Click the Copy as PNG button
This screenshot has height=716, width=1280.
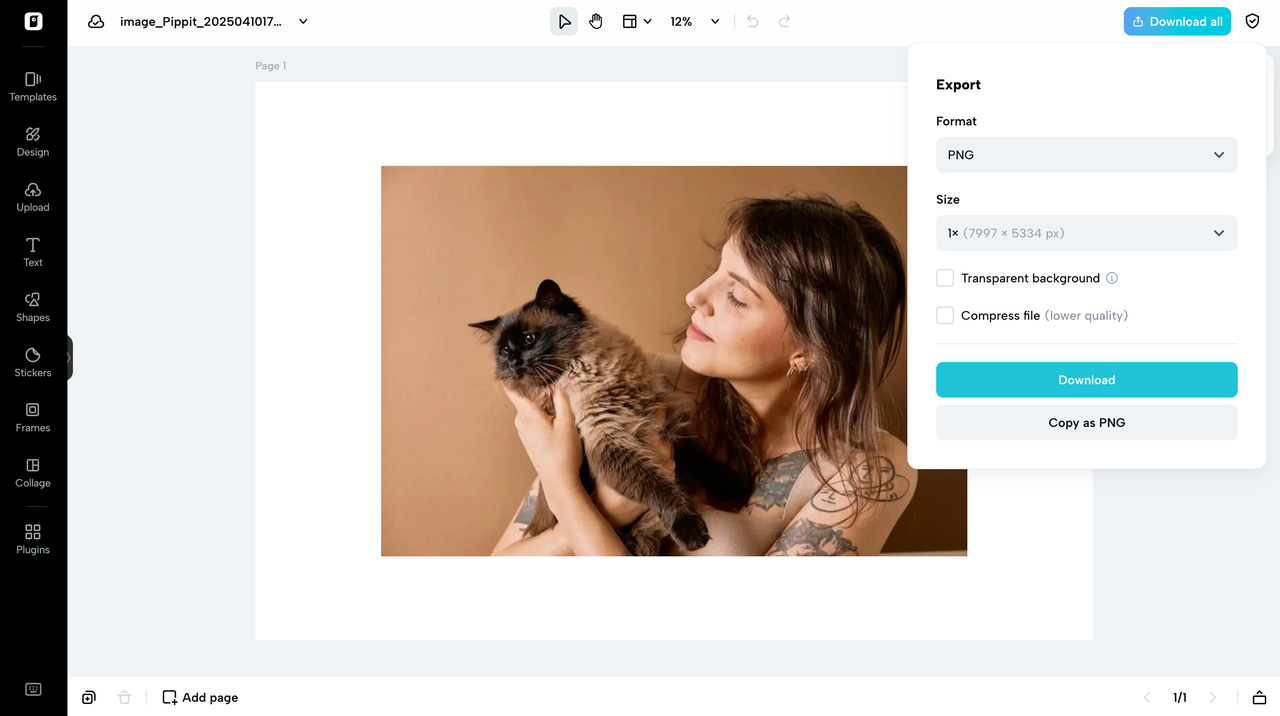pyautogui.click(x=1086, y=422)
